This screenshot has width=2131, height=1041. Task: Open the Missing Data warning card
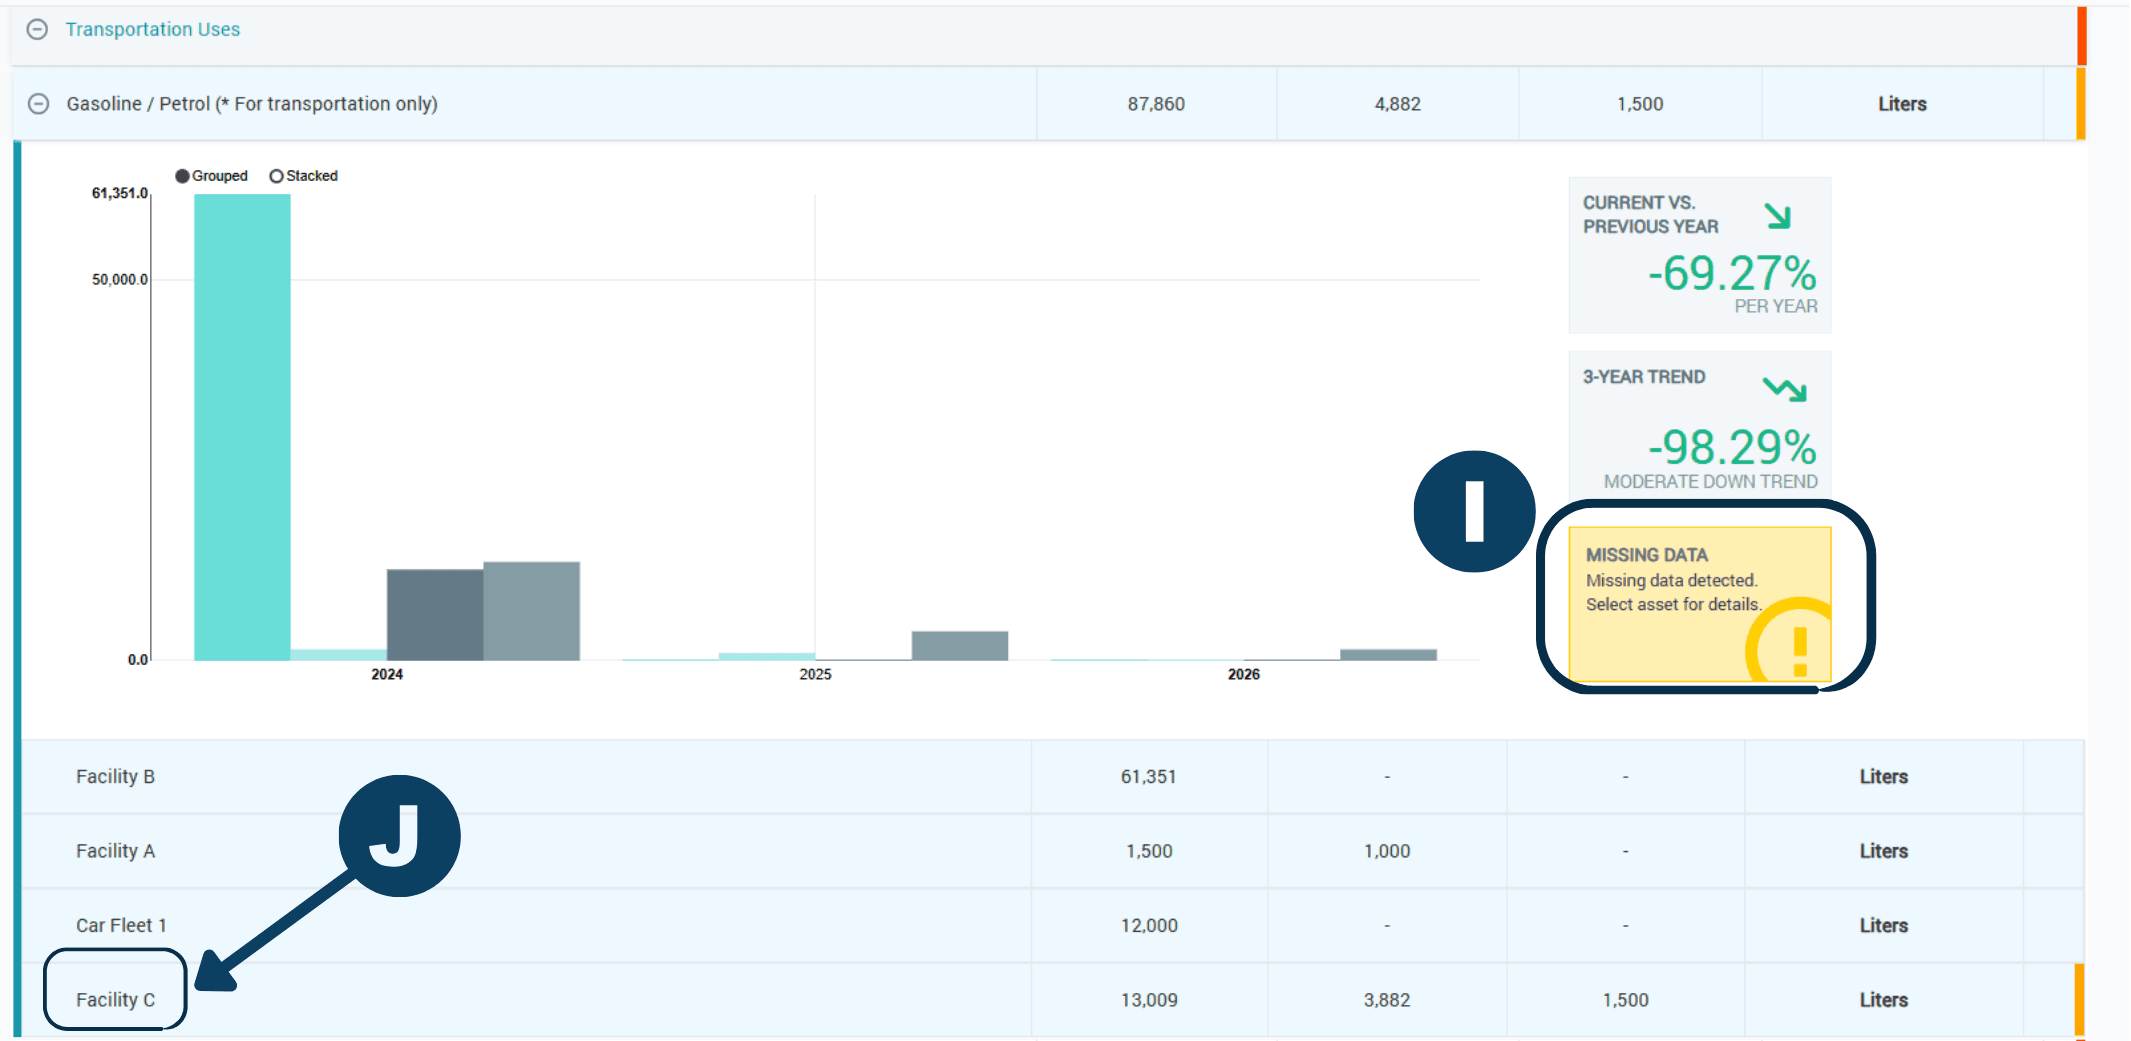tap(1700, 604)
